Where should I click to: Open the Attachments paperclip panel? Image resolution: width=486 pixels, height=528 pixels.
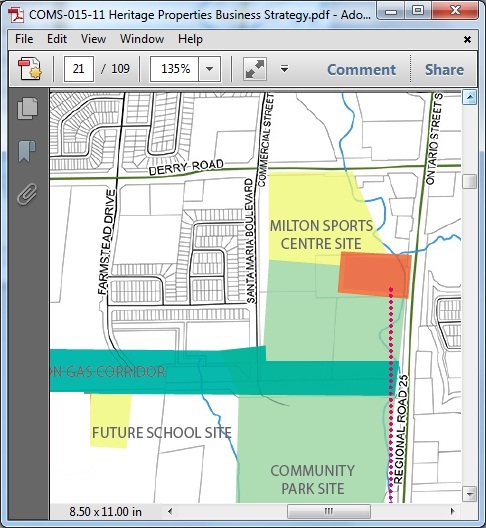point(27,194)
